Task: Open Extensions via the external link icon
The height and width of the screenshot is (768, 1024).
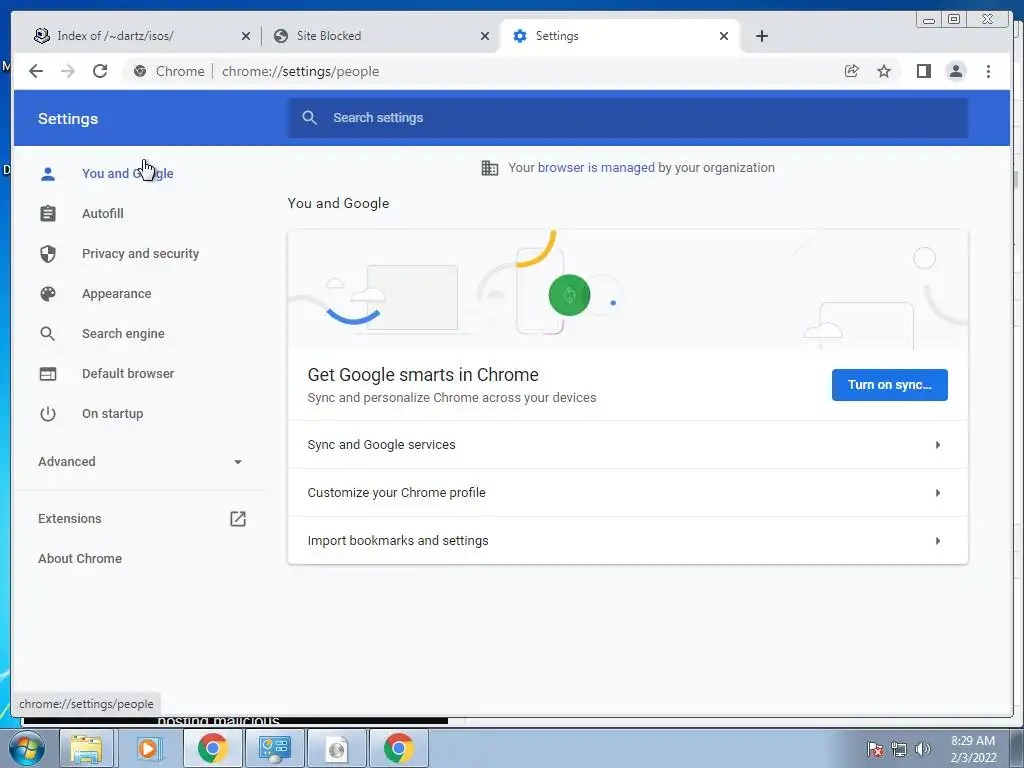Action: (x=238, y=519)
